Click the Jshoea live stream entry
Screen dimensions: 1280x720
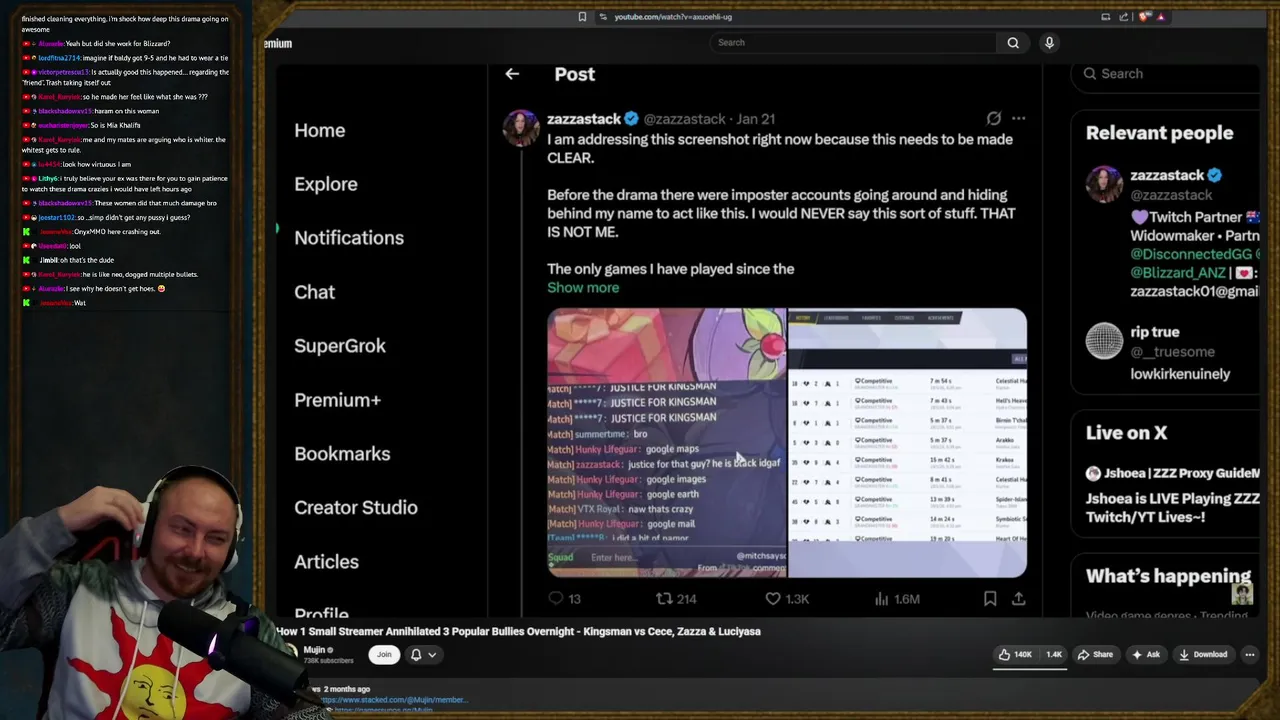(1172, 495)
